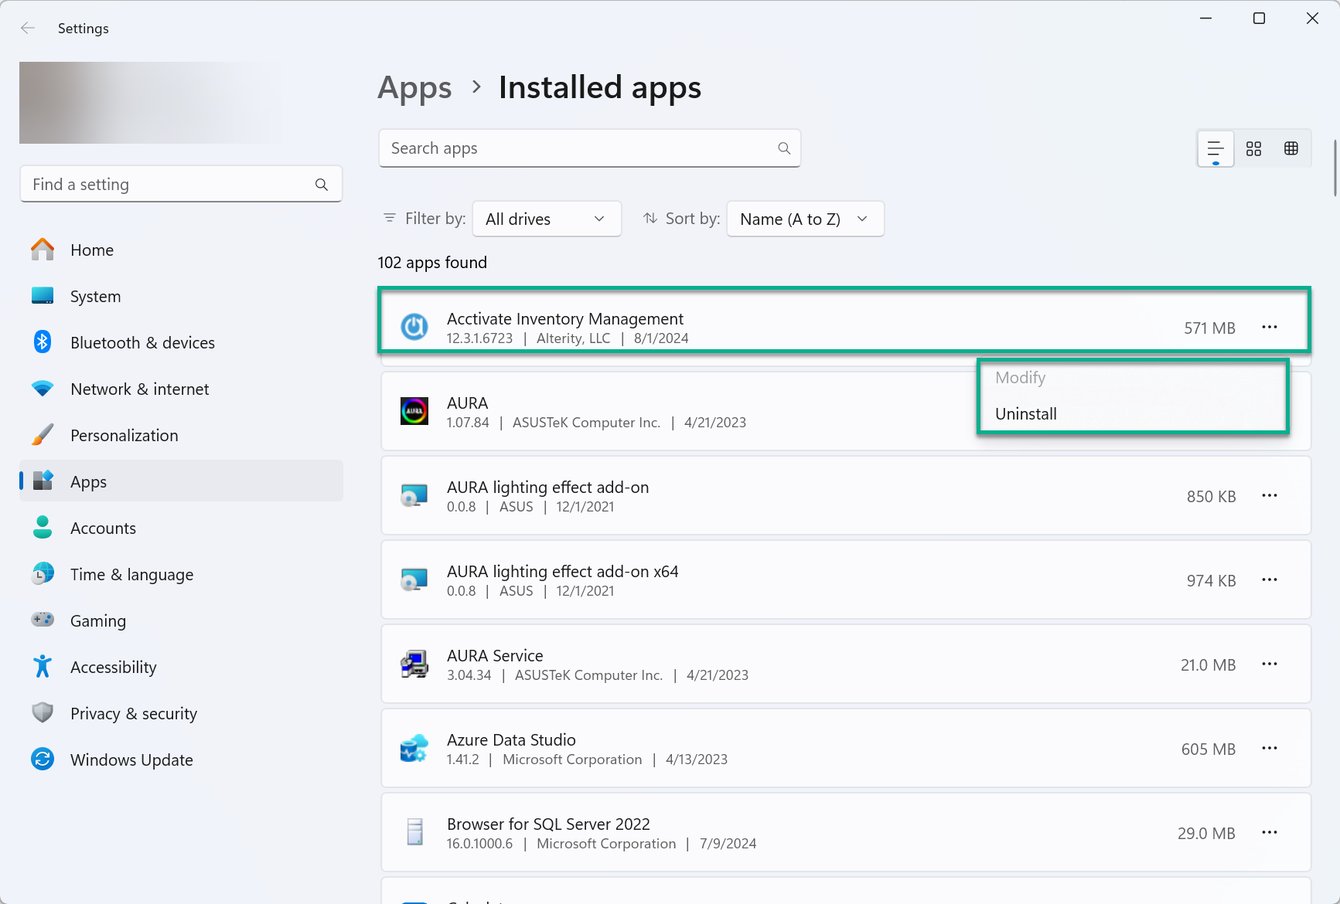Screen dimensions: 1340x904
Task: Open more options for Azure Data Studio
Action: point(1269,749)
